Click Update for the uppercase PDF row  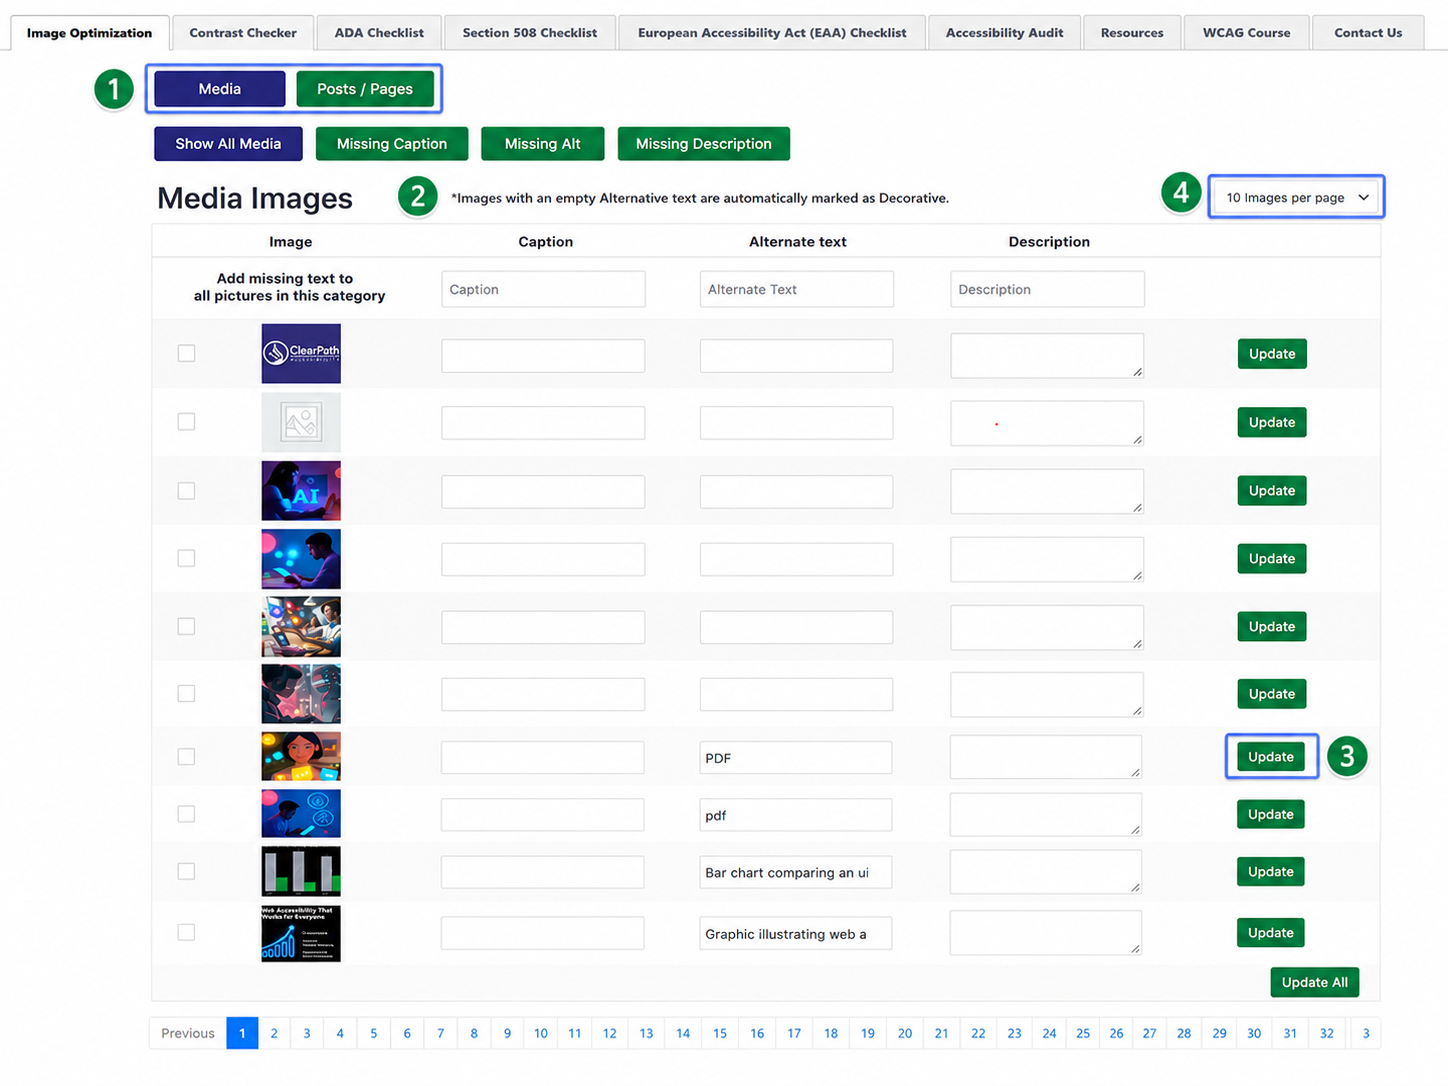click(x=1271, y=757)
